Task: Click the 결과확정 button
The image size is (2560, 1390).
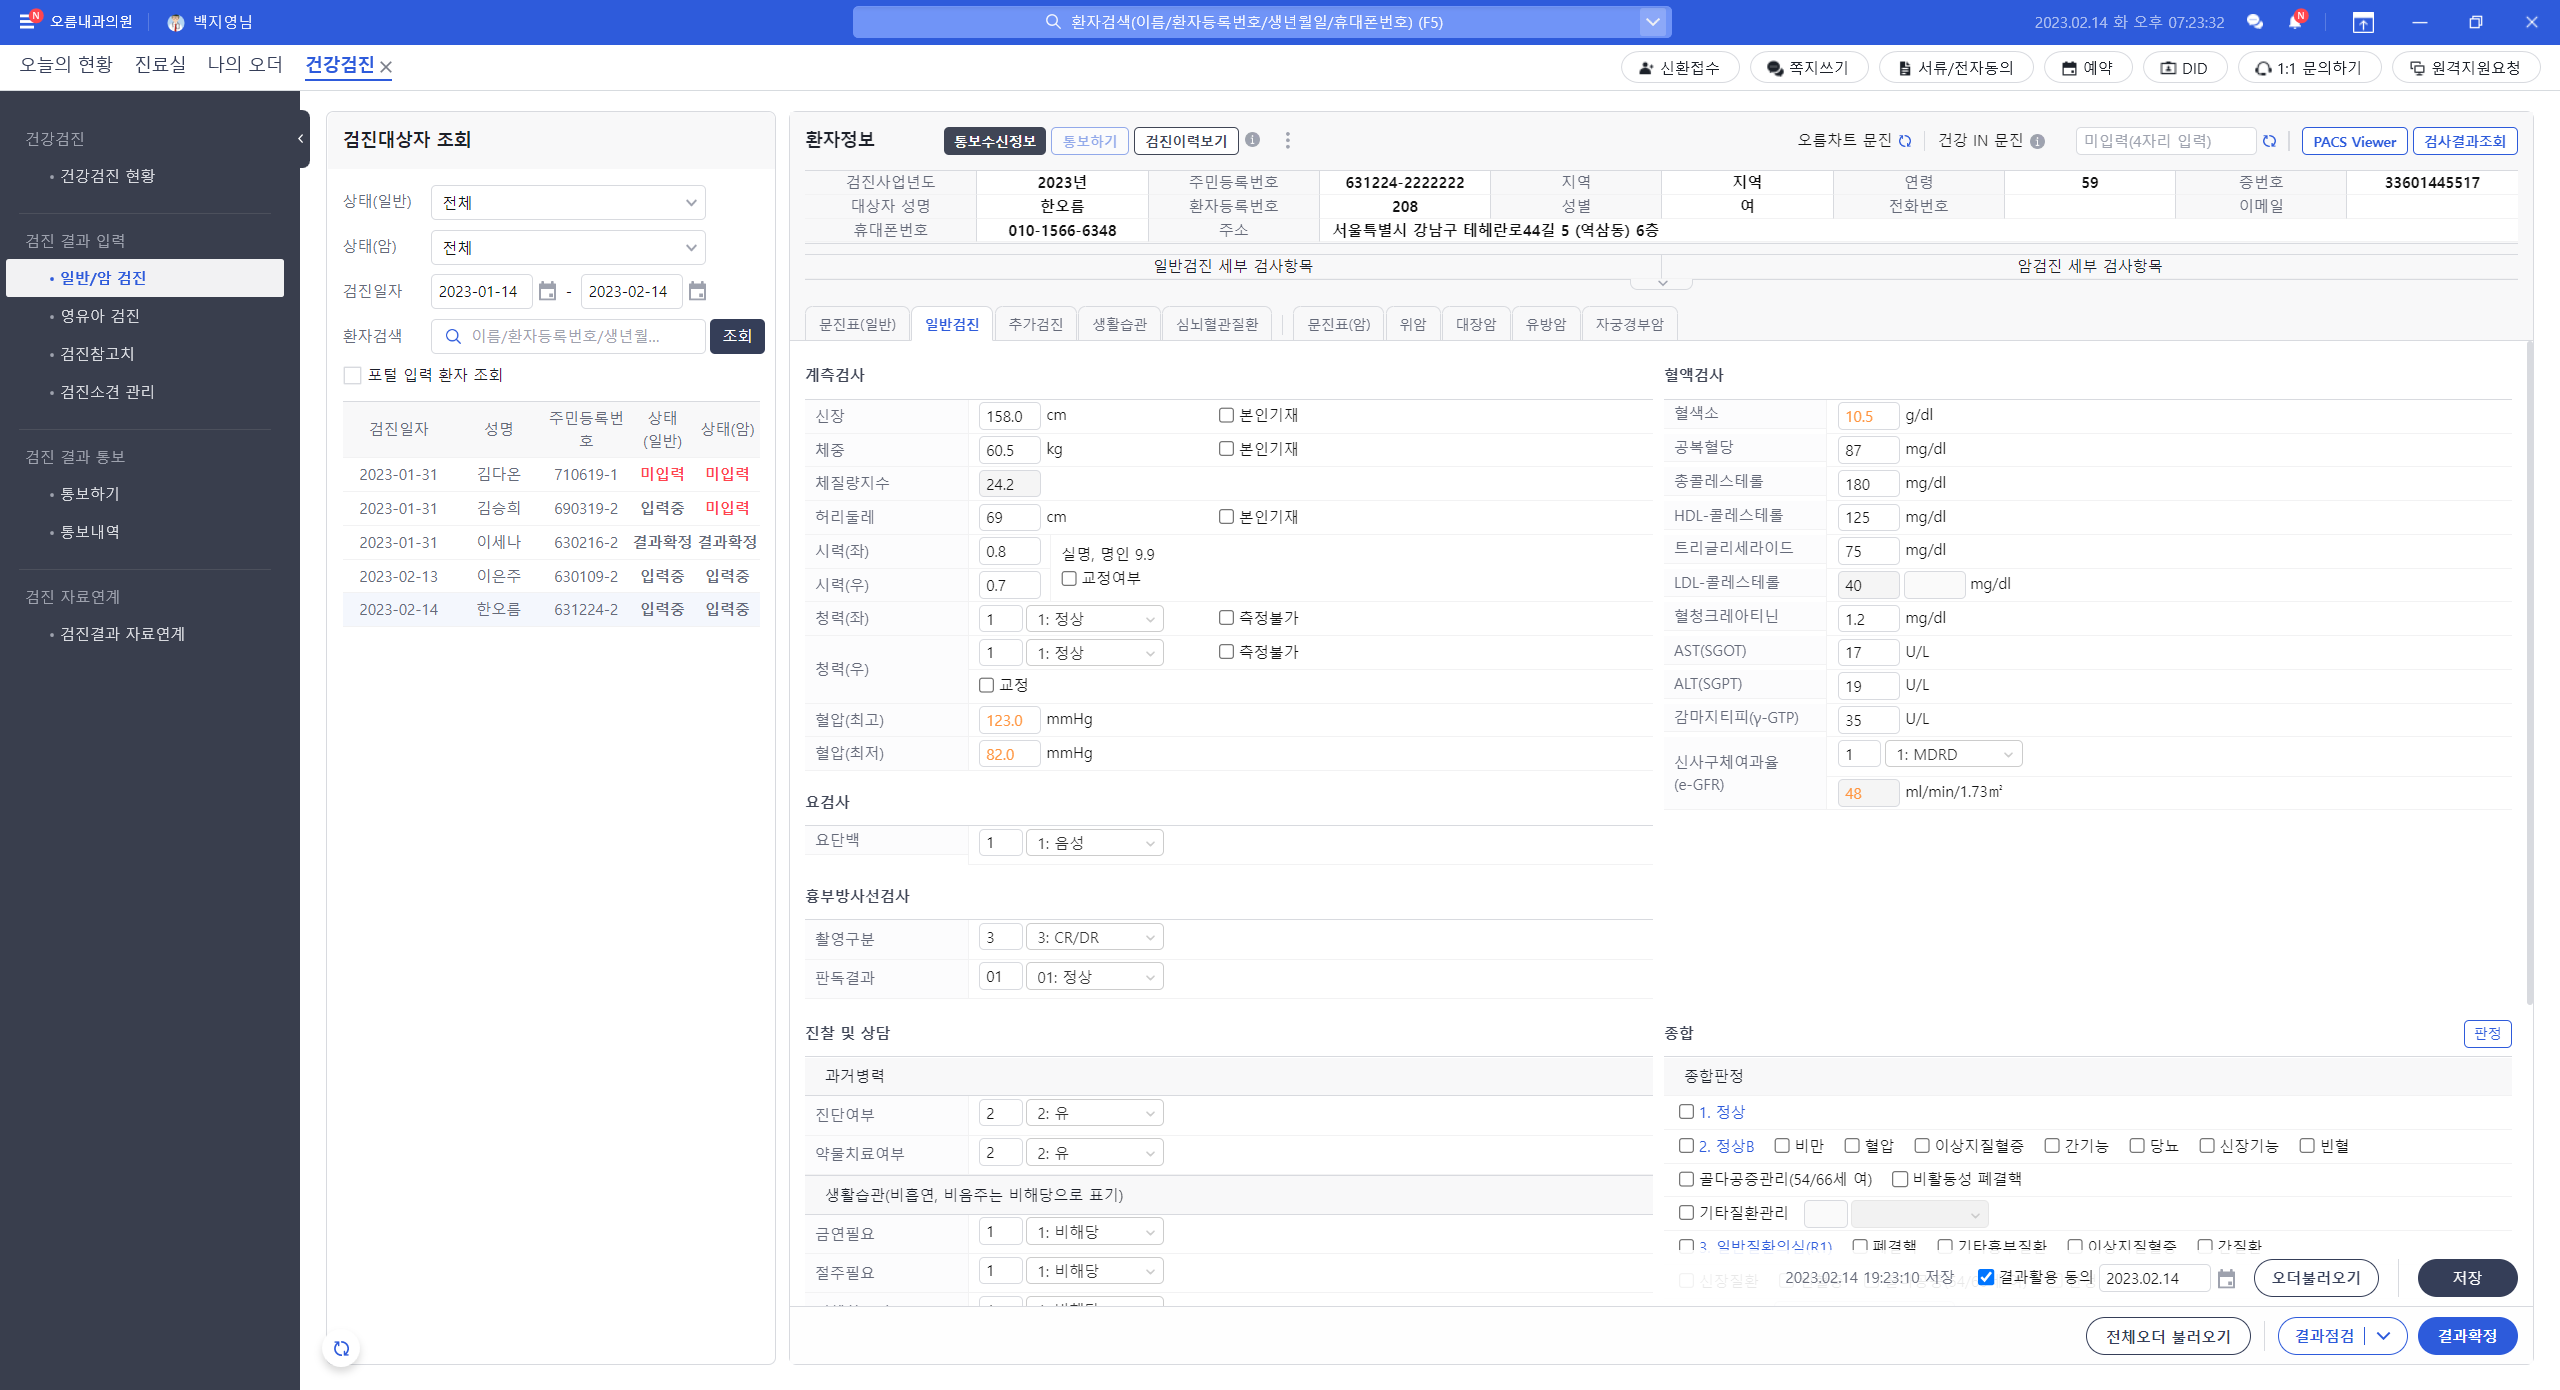Action: 2466,1336
